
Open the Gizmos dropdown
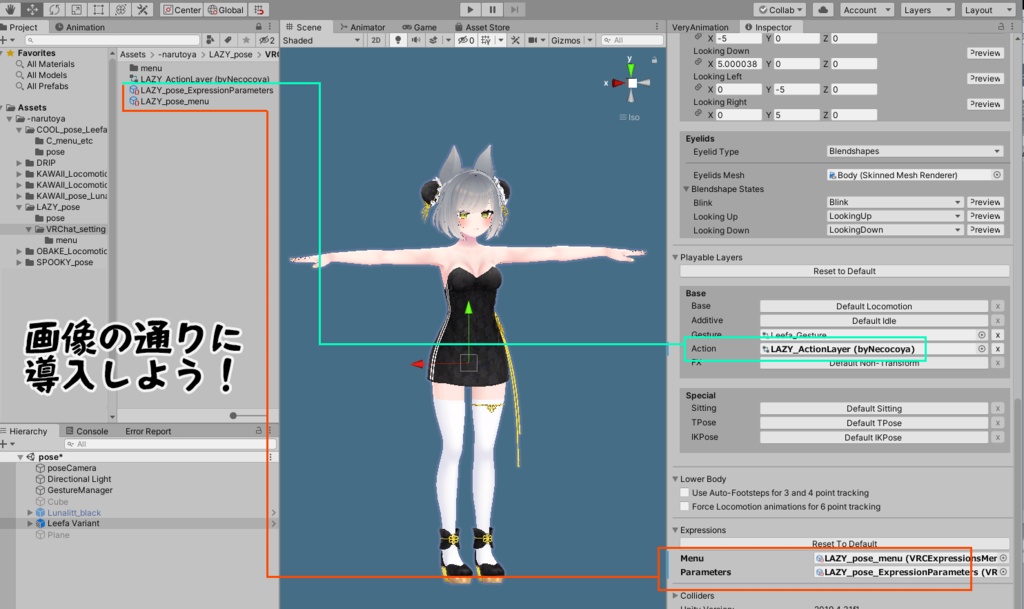(571, 40)
